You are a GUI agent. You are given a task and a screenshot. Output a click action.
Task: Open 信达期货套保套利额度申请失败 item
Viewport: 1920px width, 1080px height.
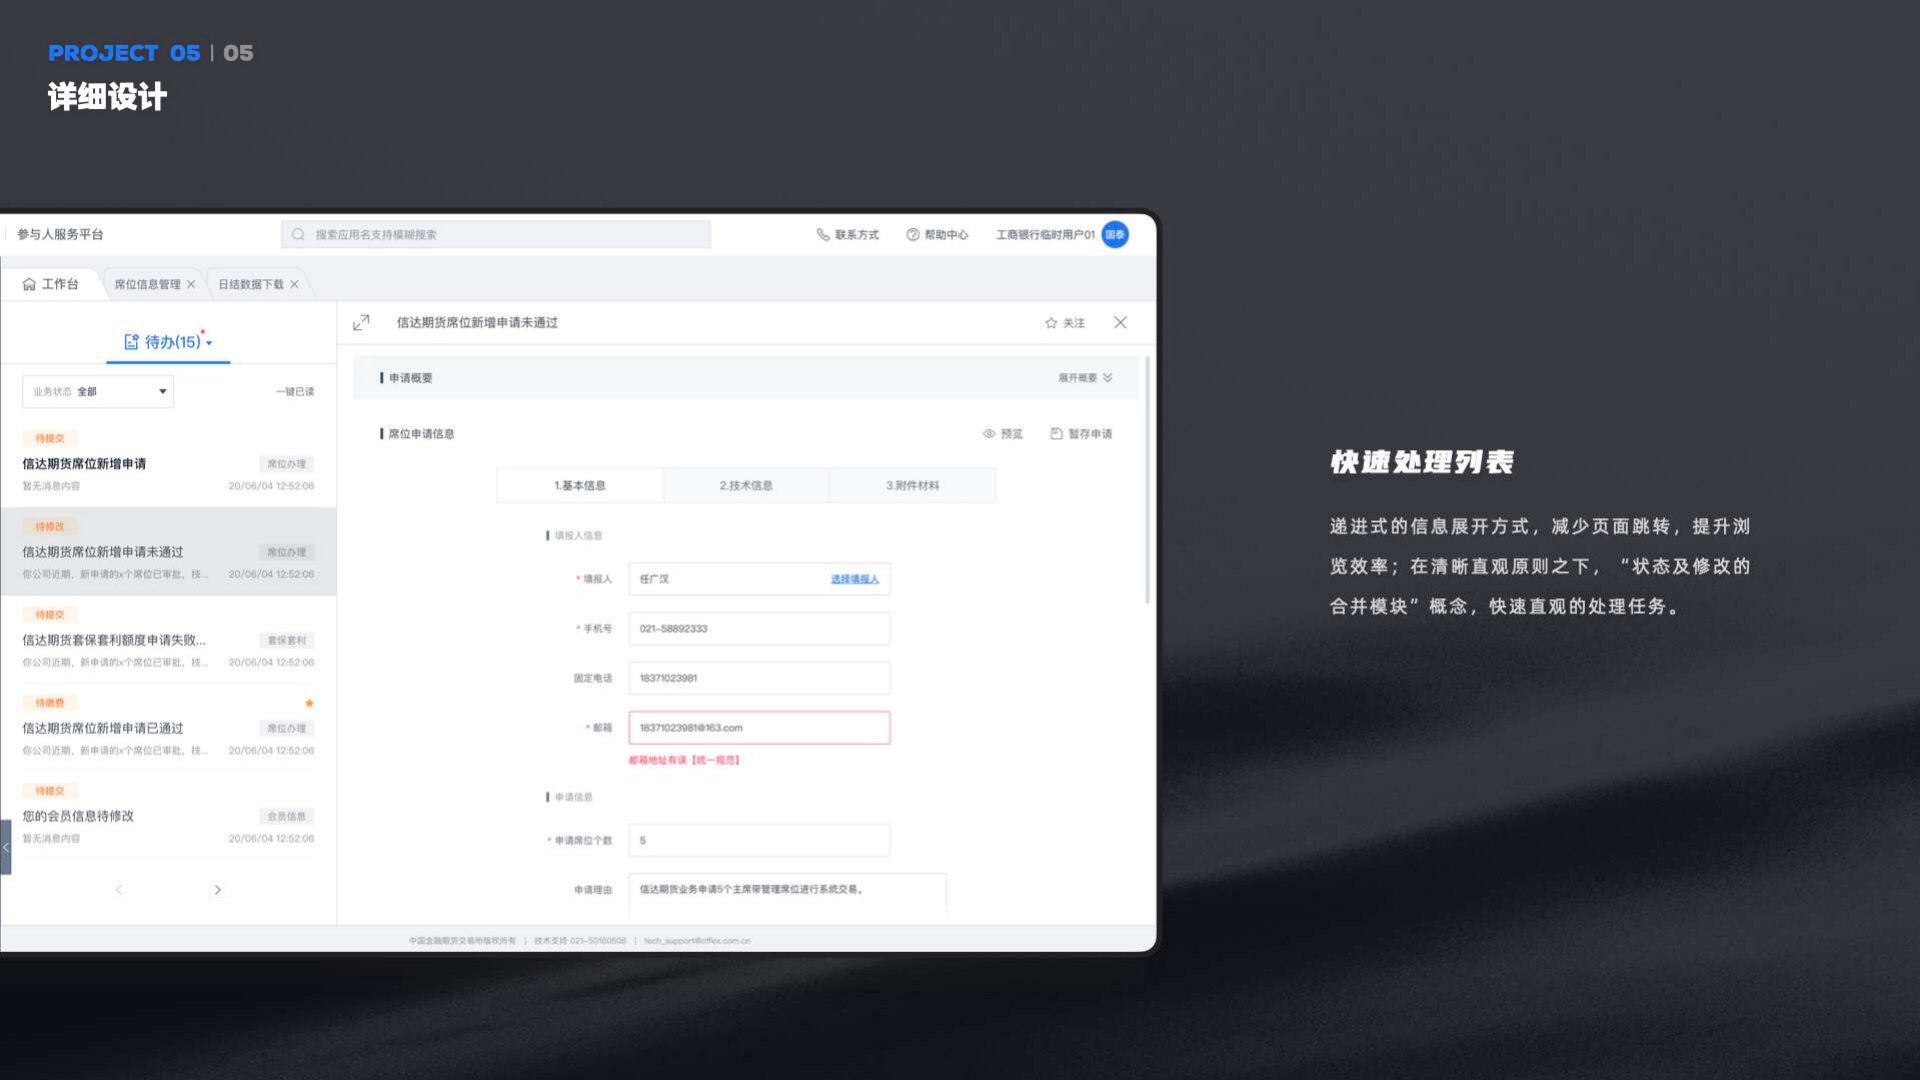coord(168,640)
